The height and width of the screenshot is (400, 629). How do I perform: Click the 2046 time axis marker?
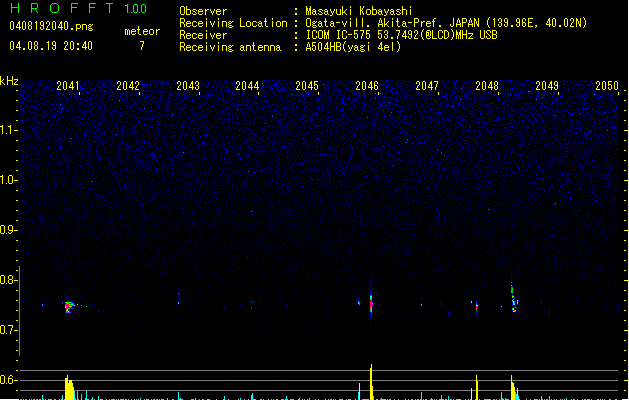pos(367,86)
